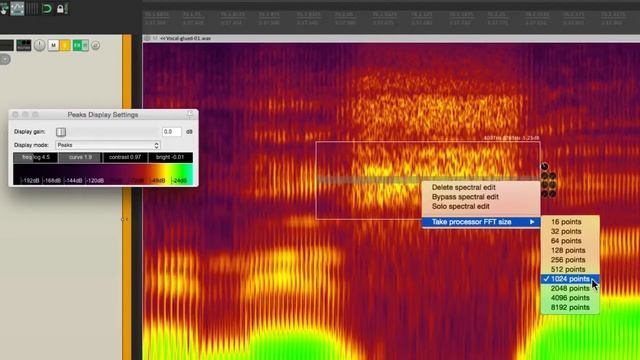Click the freq log 4.5 slider

[x=36, y=157]
